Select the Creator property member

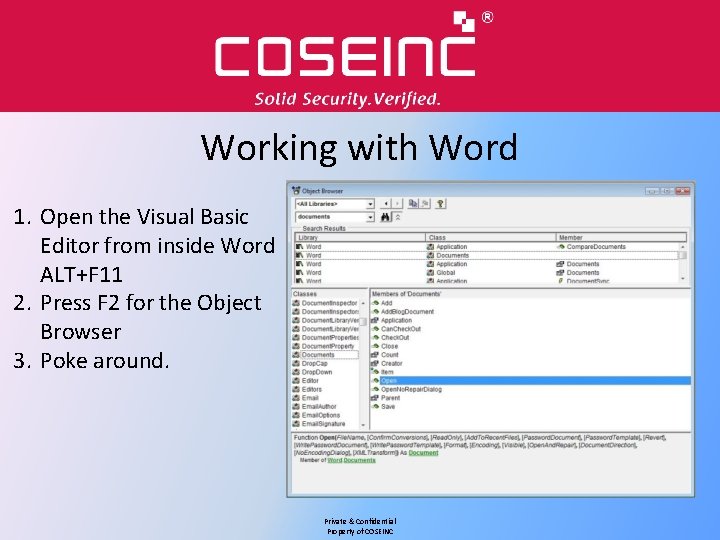pos(392,364)
